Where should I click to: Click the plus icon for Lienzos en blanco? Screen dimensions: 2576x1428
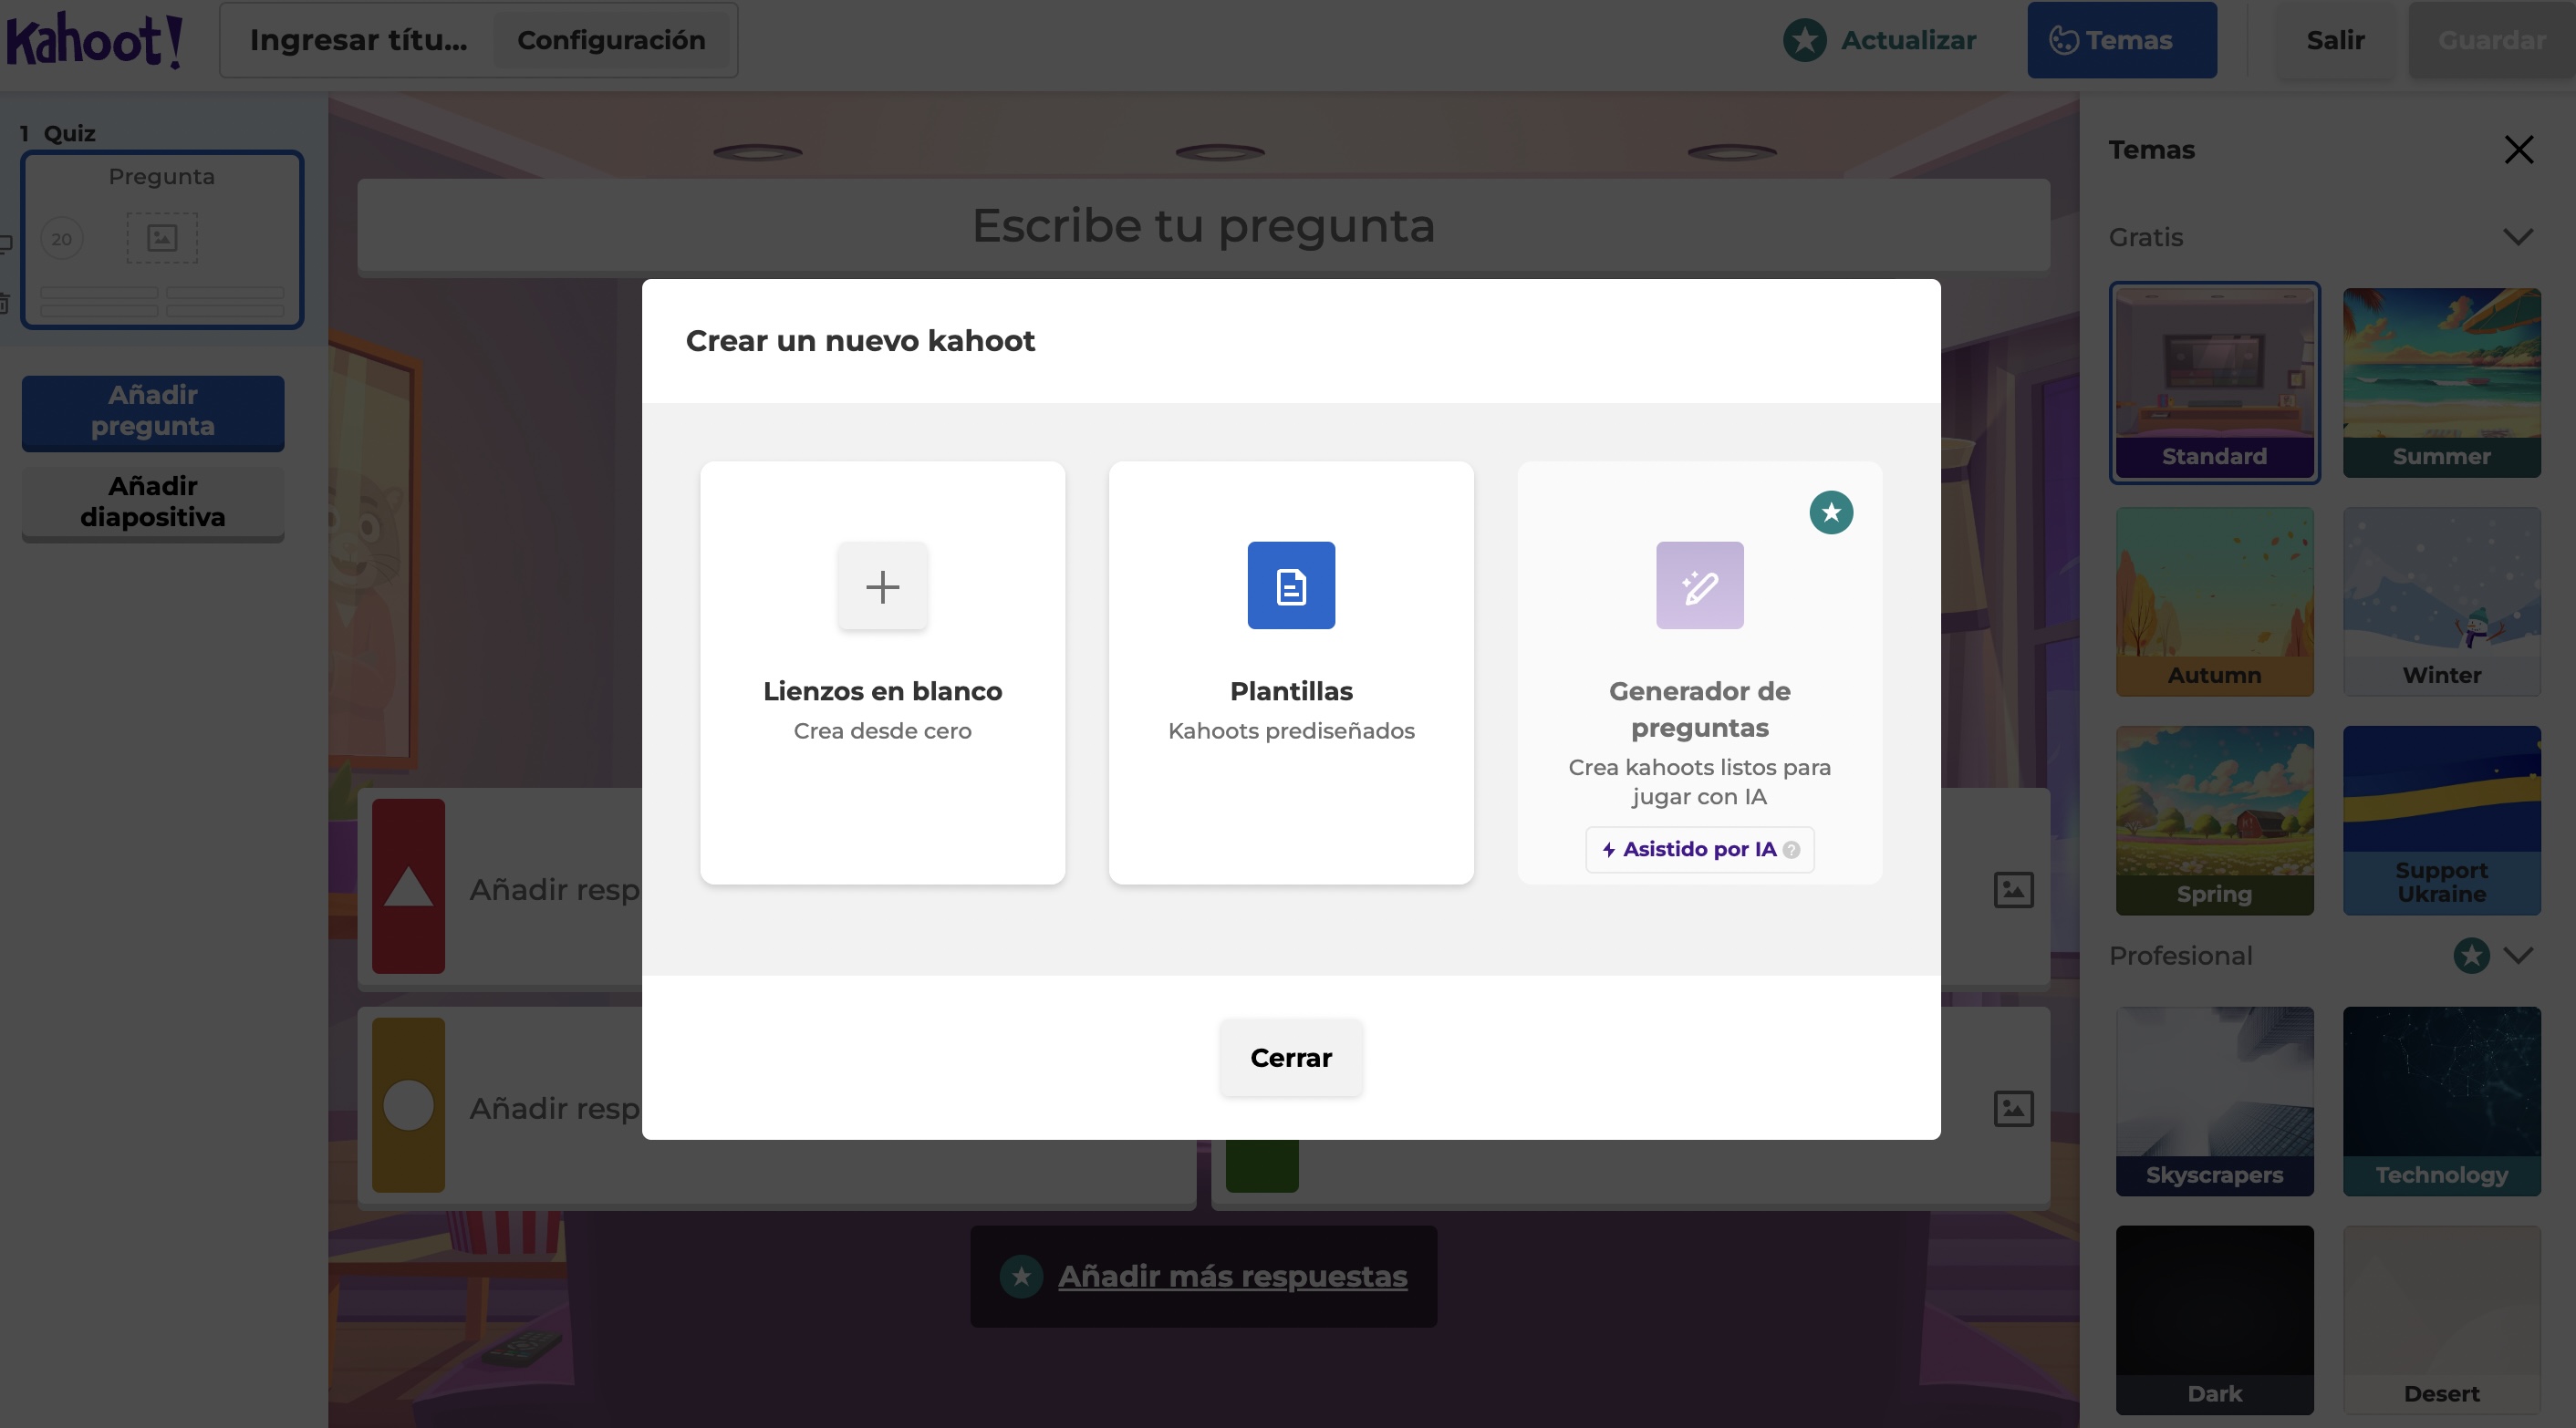882,586
